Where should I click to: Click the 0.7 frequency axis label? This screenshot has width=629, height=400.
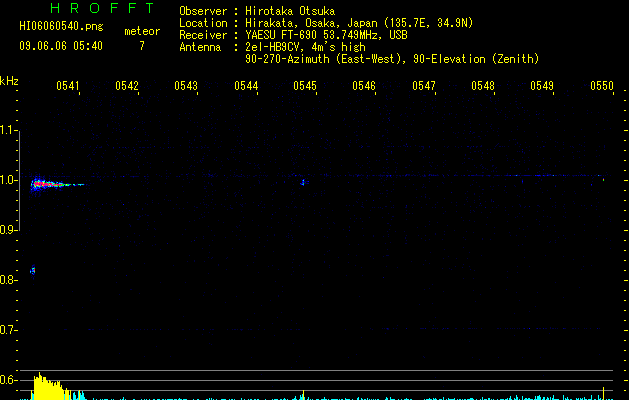[8, 330]
